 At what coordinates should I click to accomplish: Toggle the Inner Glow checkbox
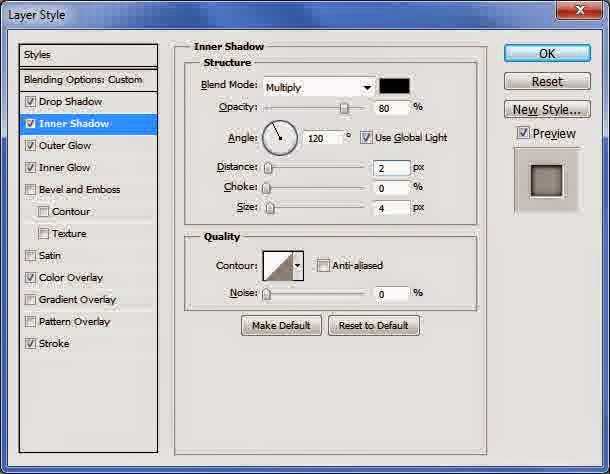click(30, 168)
